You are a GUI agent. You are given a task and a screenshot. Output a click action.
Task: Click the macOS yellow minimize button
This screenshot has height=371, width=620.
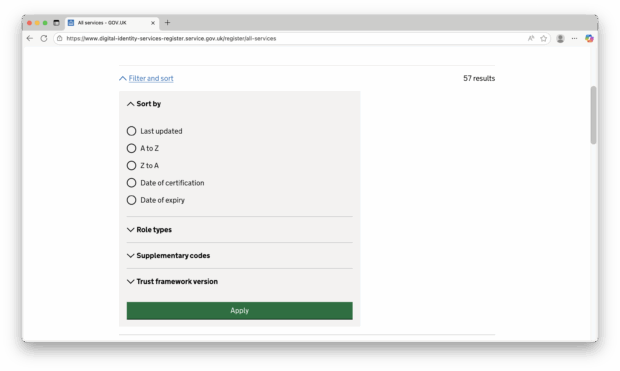(x=37, y=23)
